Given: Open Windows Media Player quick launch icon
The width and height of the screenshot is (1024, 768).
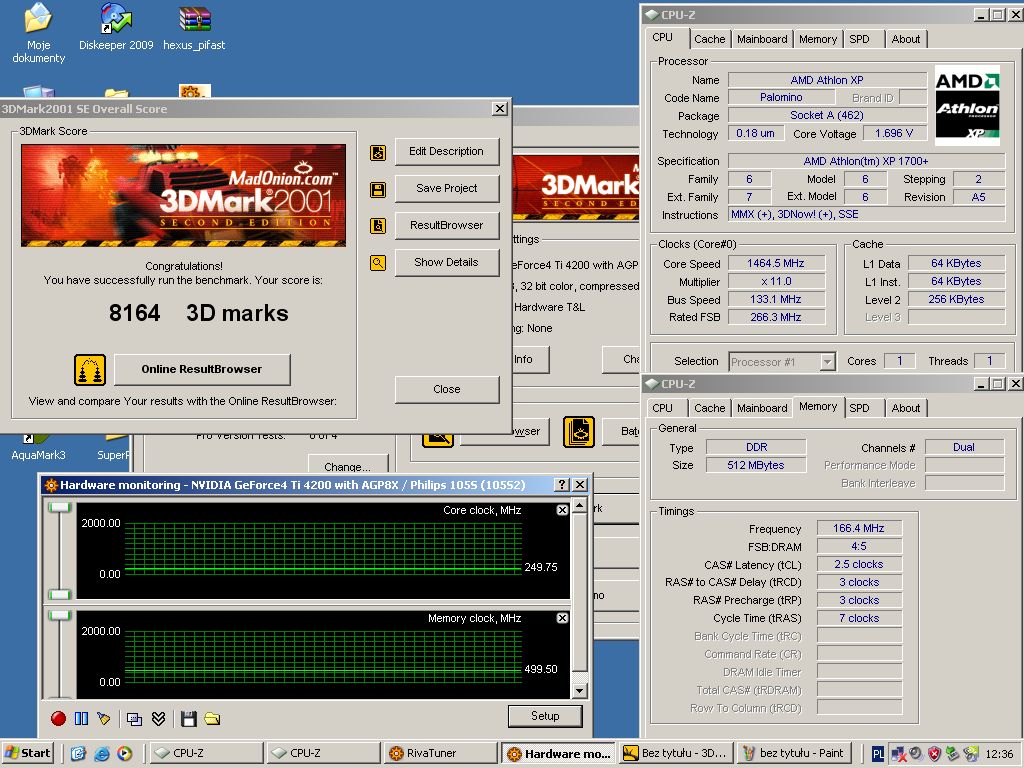Looking at the screenshot, I should pyautogui.click(x=124, y=753).
